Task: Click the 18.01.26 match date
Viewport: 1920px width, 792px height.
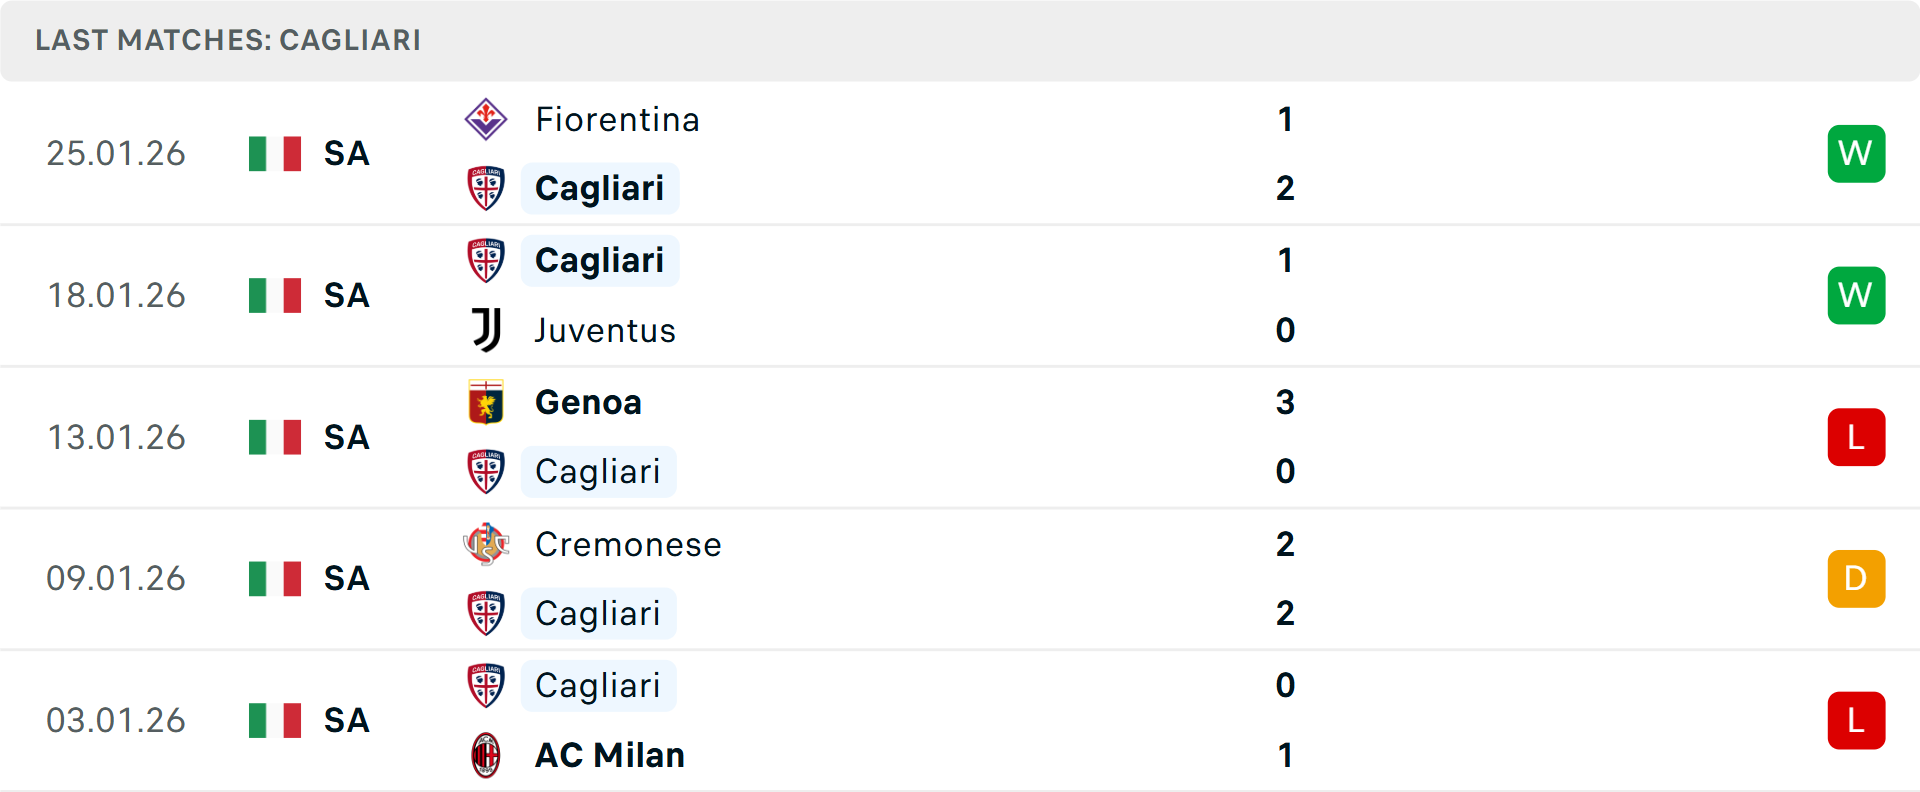Action: pyautogui.click(x=116, y=296)
